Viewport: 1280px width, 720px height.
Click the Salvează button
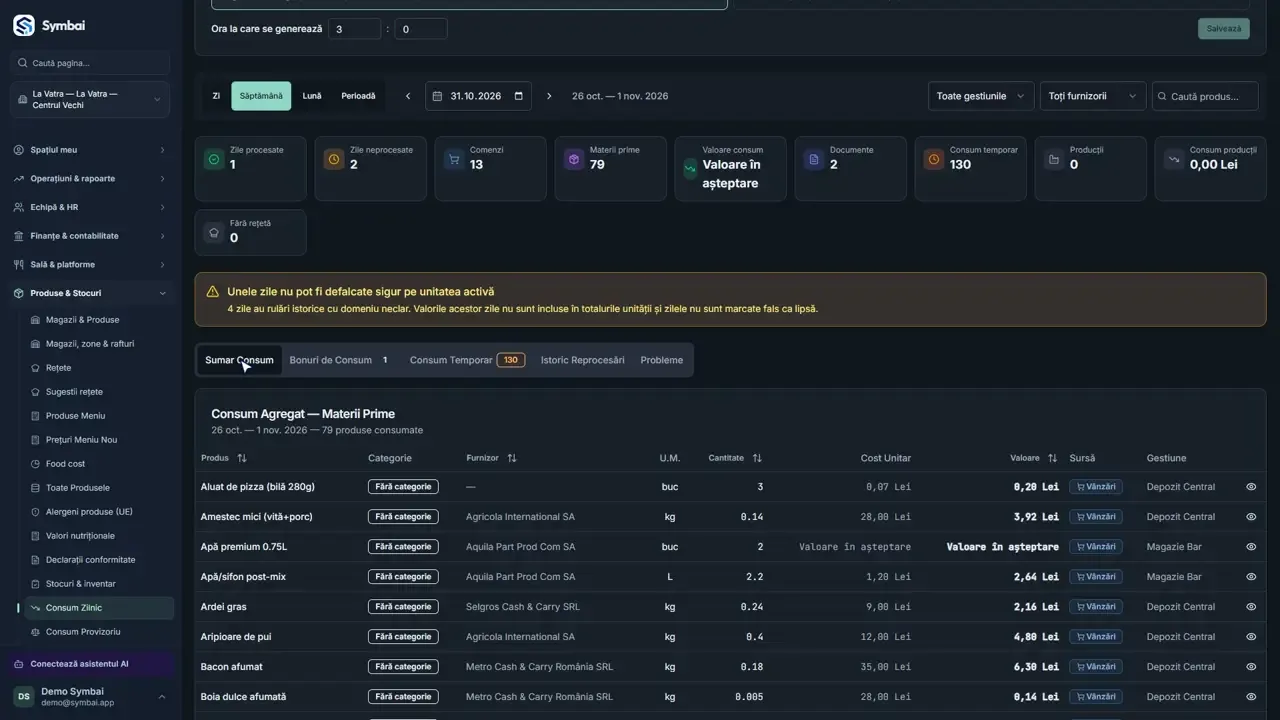(1224, 28)
